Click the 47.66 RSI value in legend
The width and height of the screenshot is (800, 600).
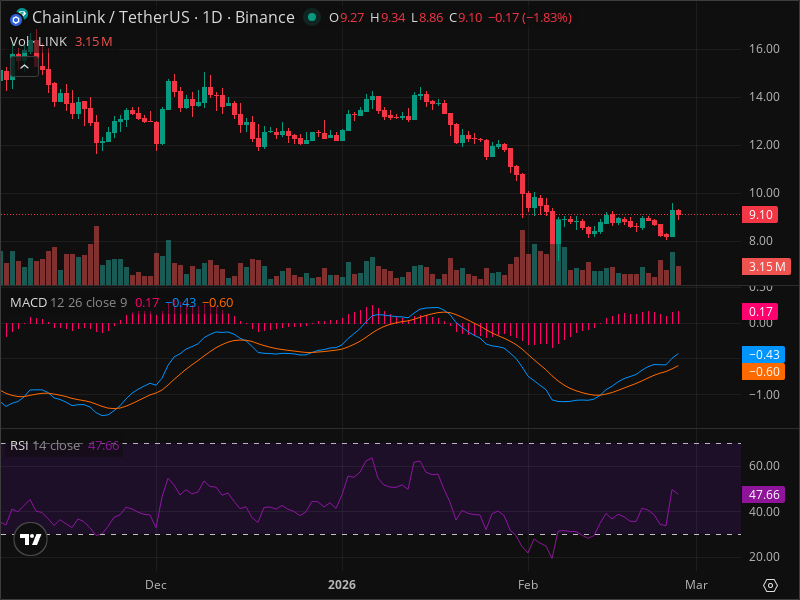(104, 445)
